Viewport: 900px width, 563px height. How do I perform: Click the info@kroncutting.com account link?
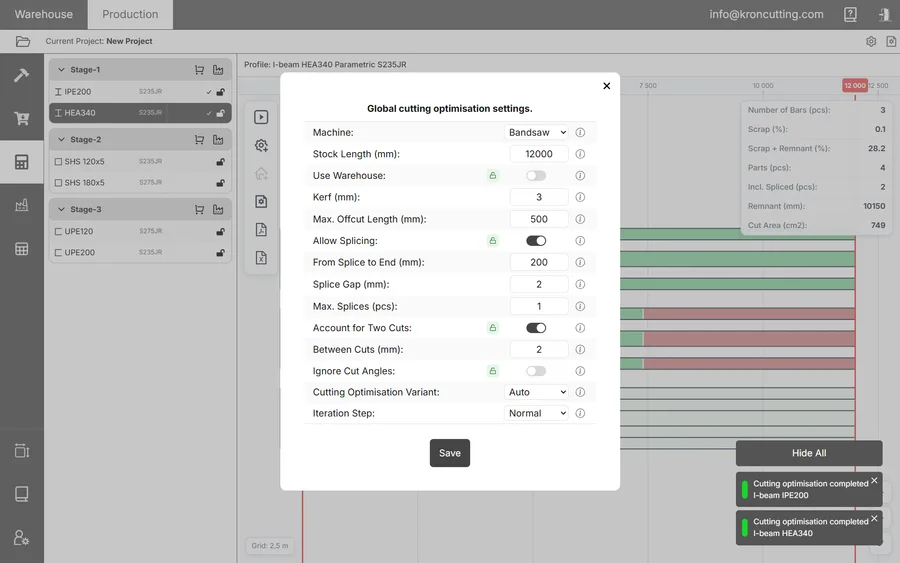coord(766,14)
